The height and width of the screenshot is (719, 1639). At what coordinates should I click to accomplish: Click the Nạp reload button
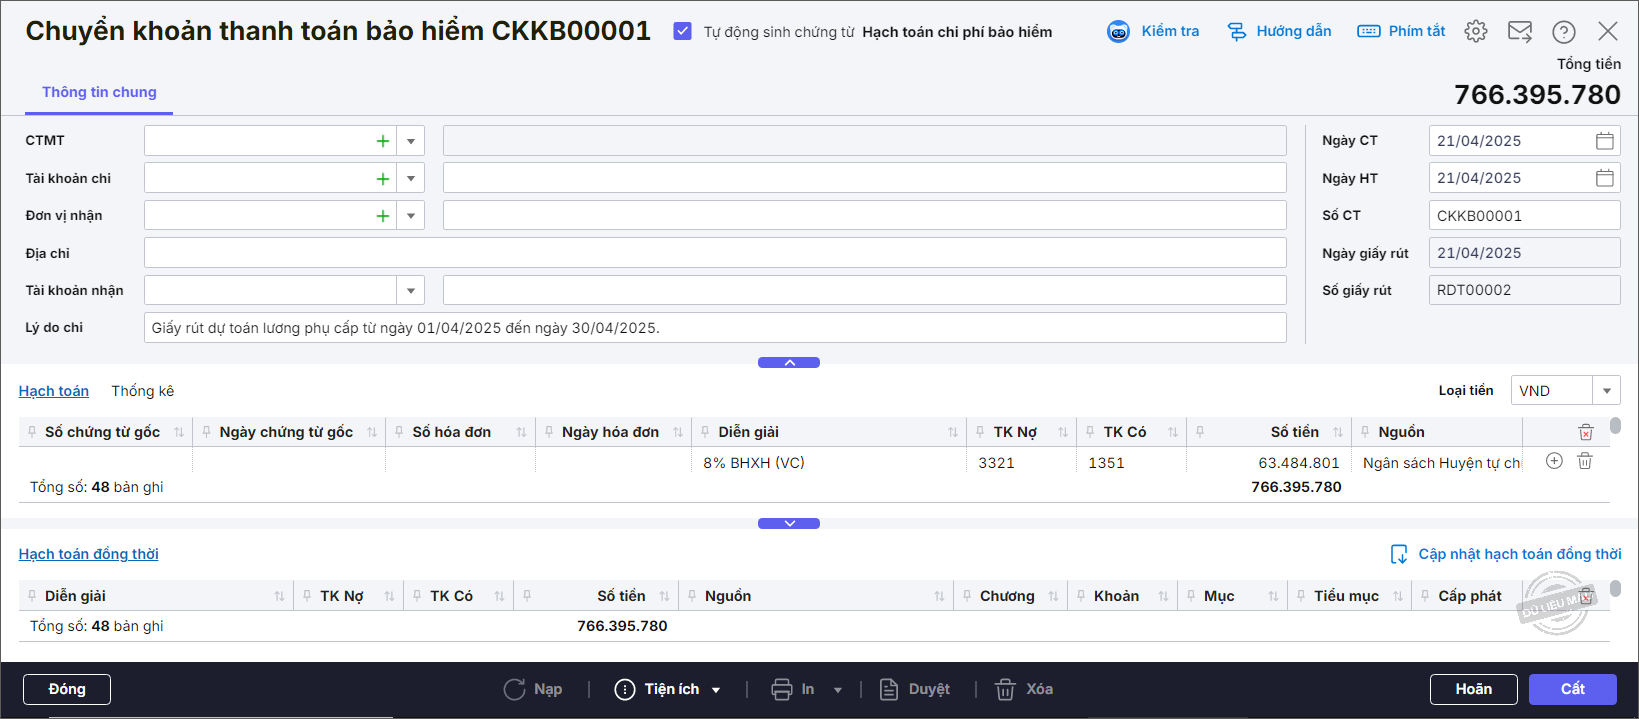533,689
